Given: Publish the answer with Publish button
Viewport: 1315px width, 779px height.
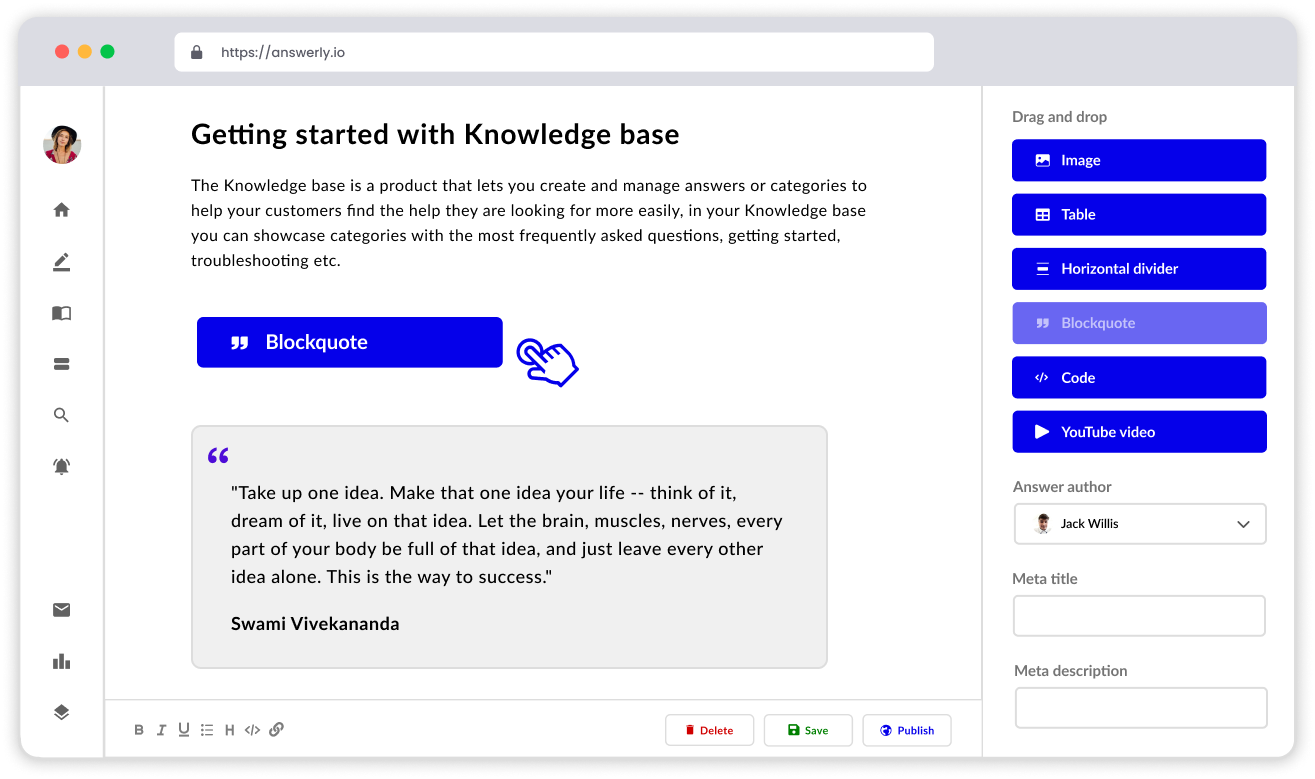Looking at the screenshot, I should point(907,730).
